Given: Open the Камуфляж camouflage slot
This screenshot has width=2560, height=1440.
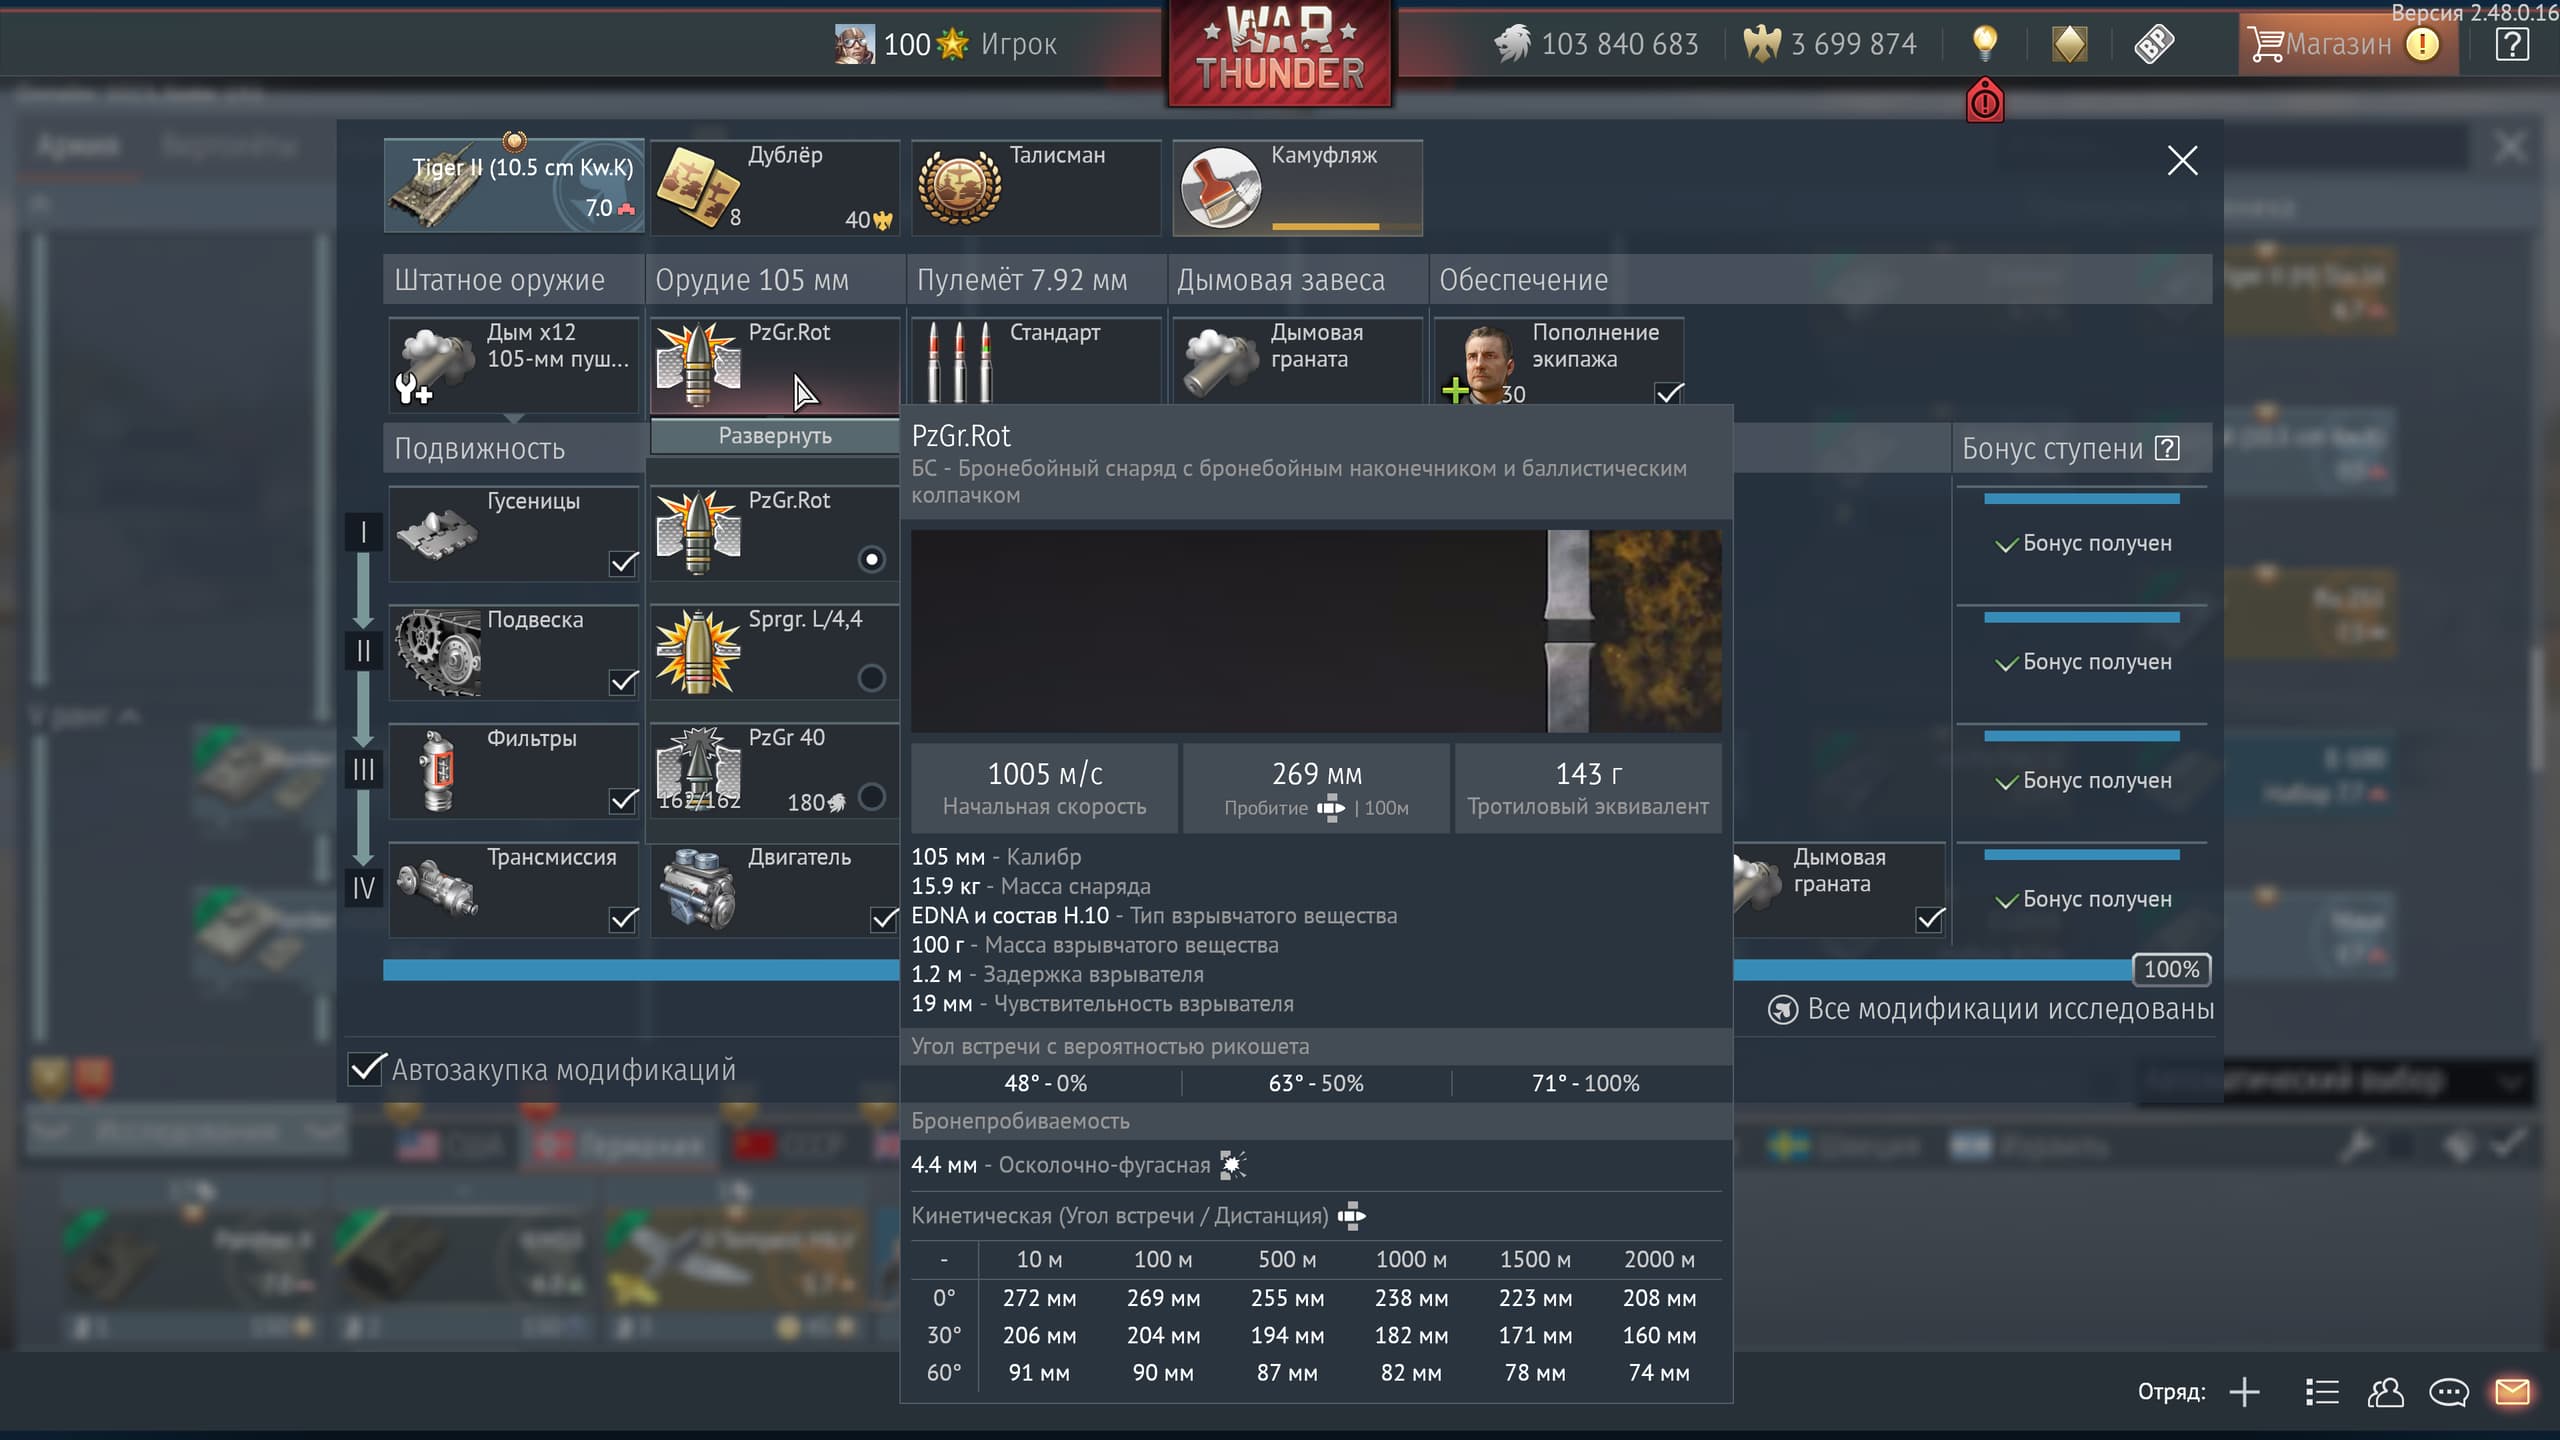Looking at the screenshot, I should point(1298,188).
